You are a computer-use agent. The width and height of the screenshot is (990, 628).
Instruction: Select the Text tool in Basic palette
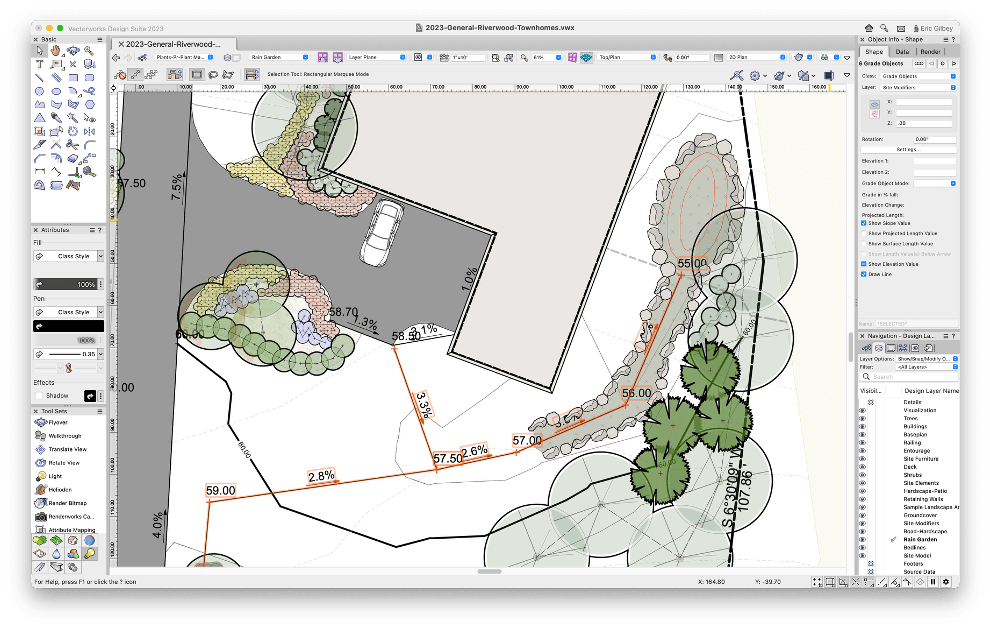pos(40,63)
